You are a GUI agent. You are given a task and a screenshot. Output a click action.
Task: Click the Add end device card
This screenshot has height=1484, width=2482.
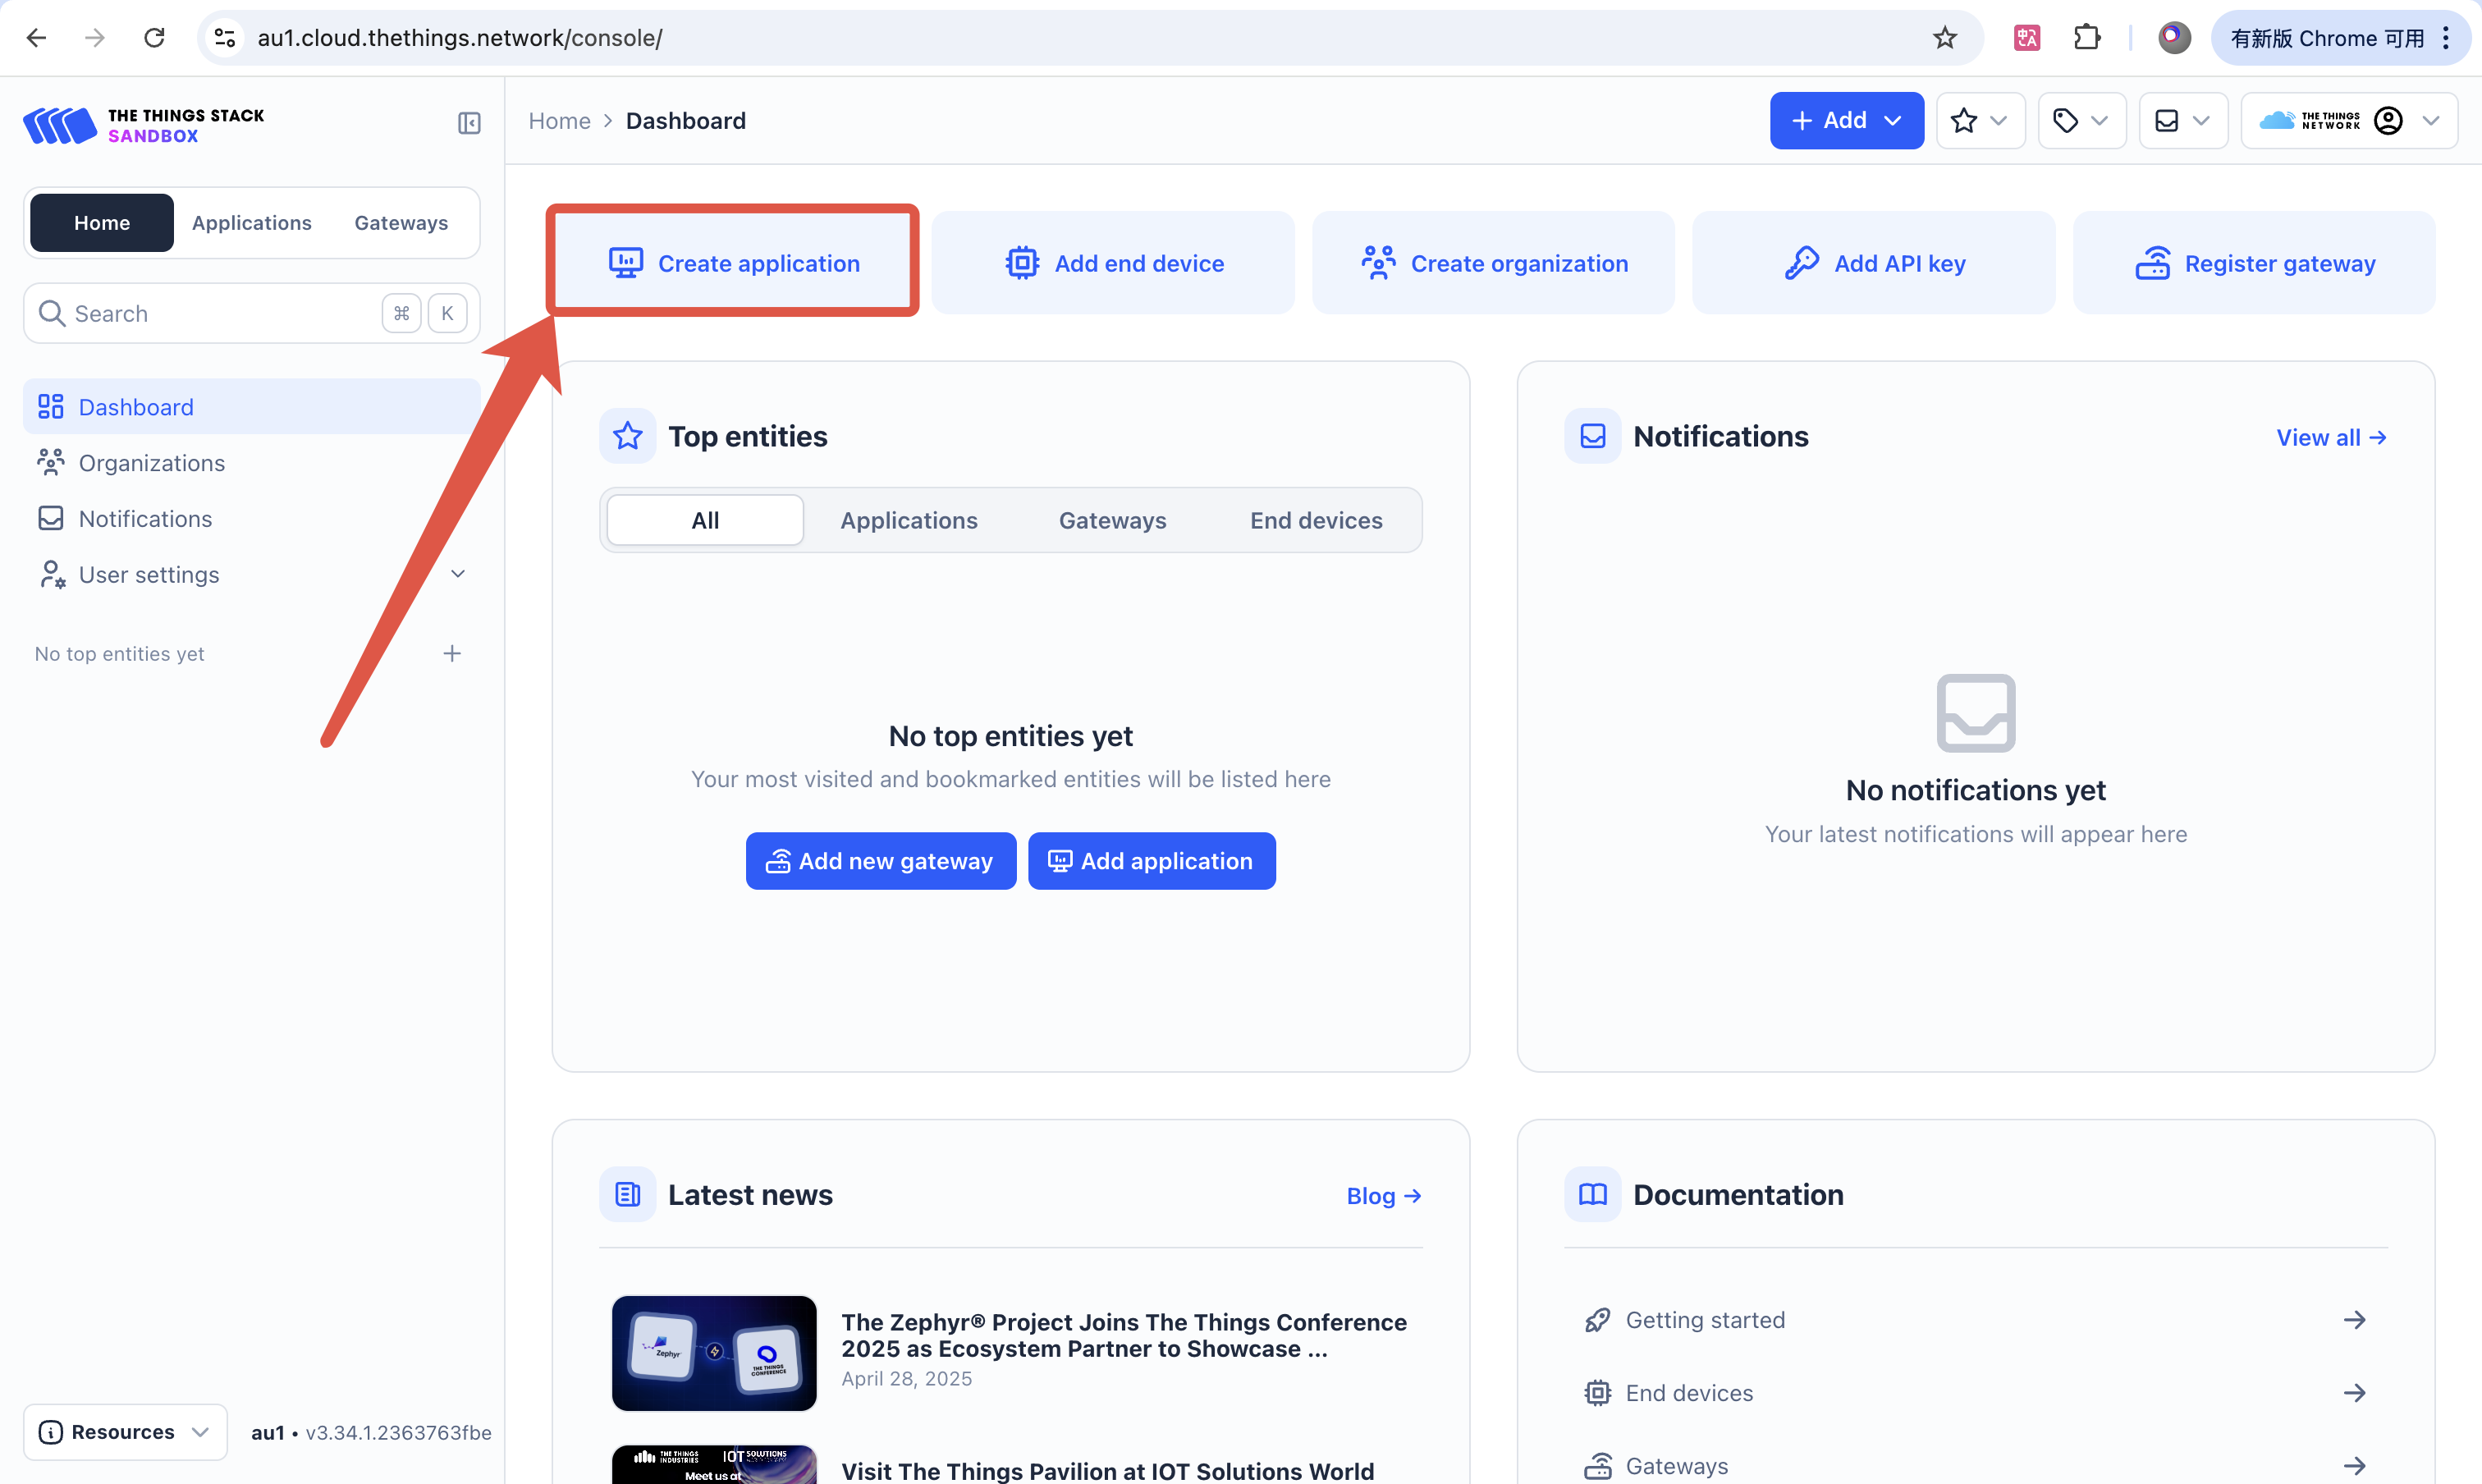tap(1113, 263)
